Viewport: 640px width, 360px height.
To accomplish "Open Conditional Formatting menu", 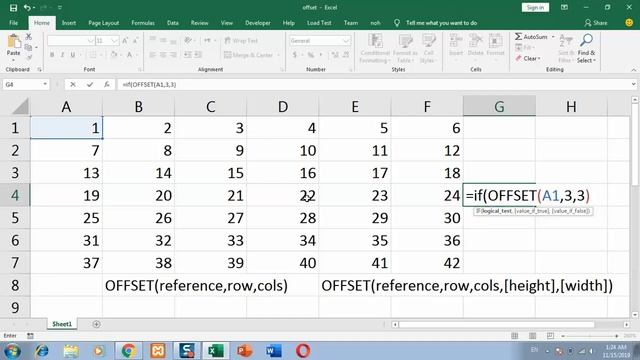I will point(375,48).
